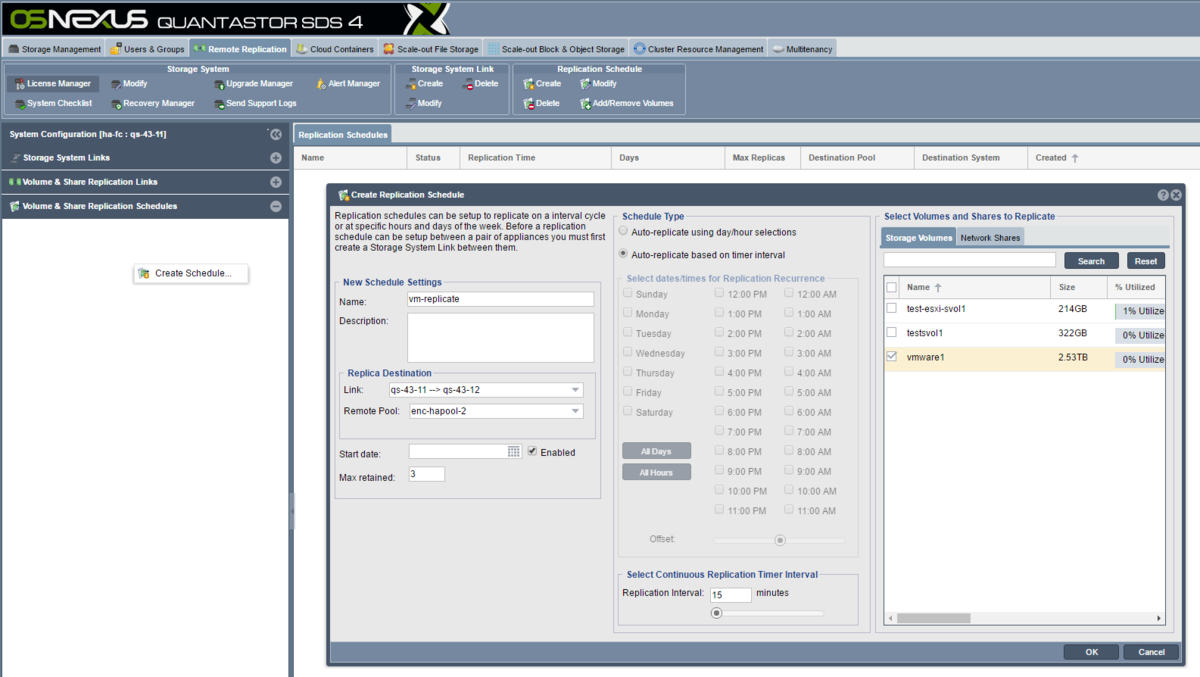The image size is (1200, 677).
Task: Open License Manager in Storage System
Action: click(53, 84)
